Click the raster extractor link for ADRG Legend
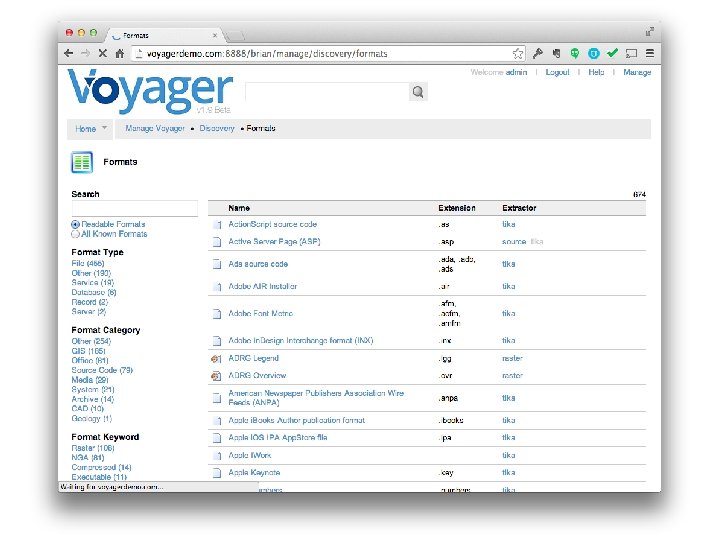The height and width of the screenshot is (540, 720). pyautogui.click(x=512, y=358)
